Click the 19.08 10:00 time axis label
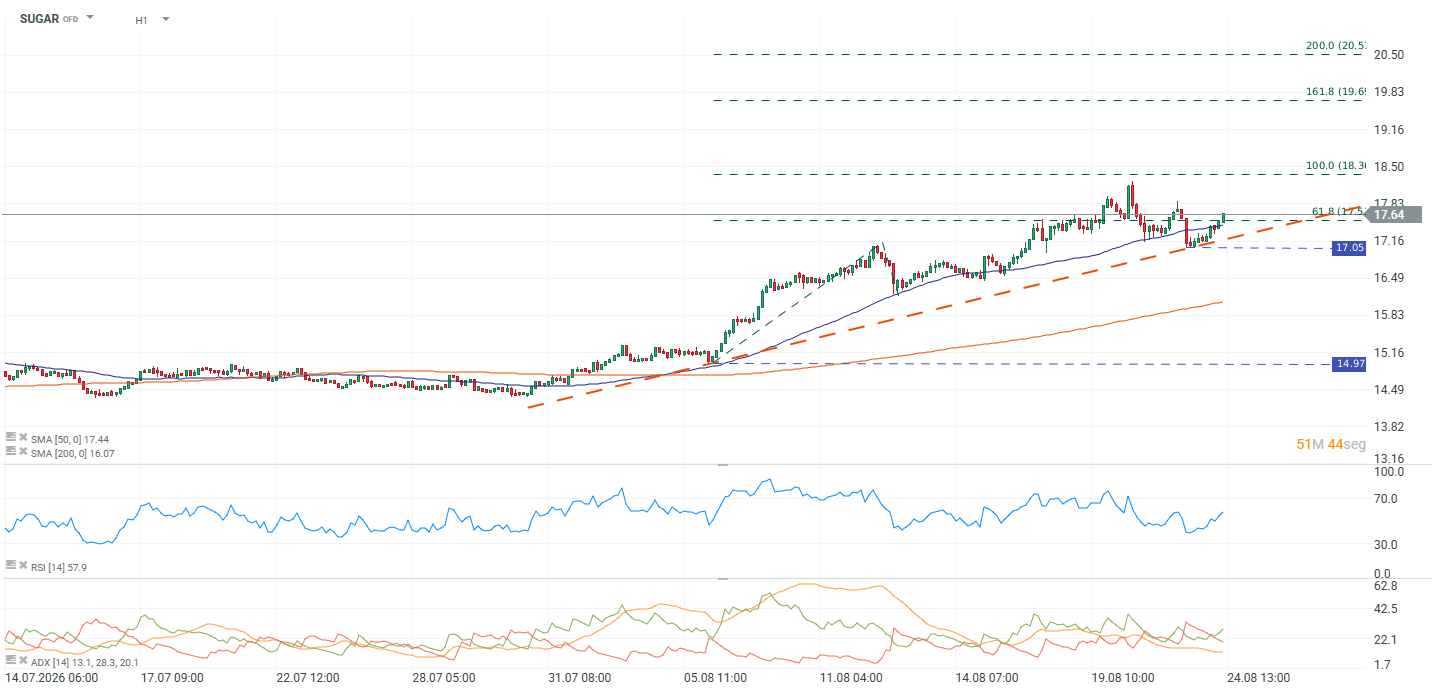1434x694 pixels. (x=1122, y=678)
